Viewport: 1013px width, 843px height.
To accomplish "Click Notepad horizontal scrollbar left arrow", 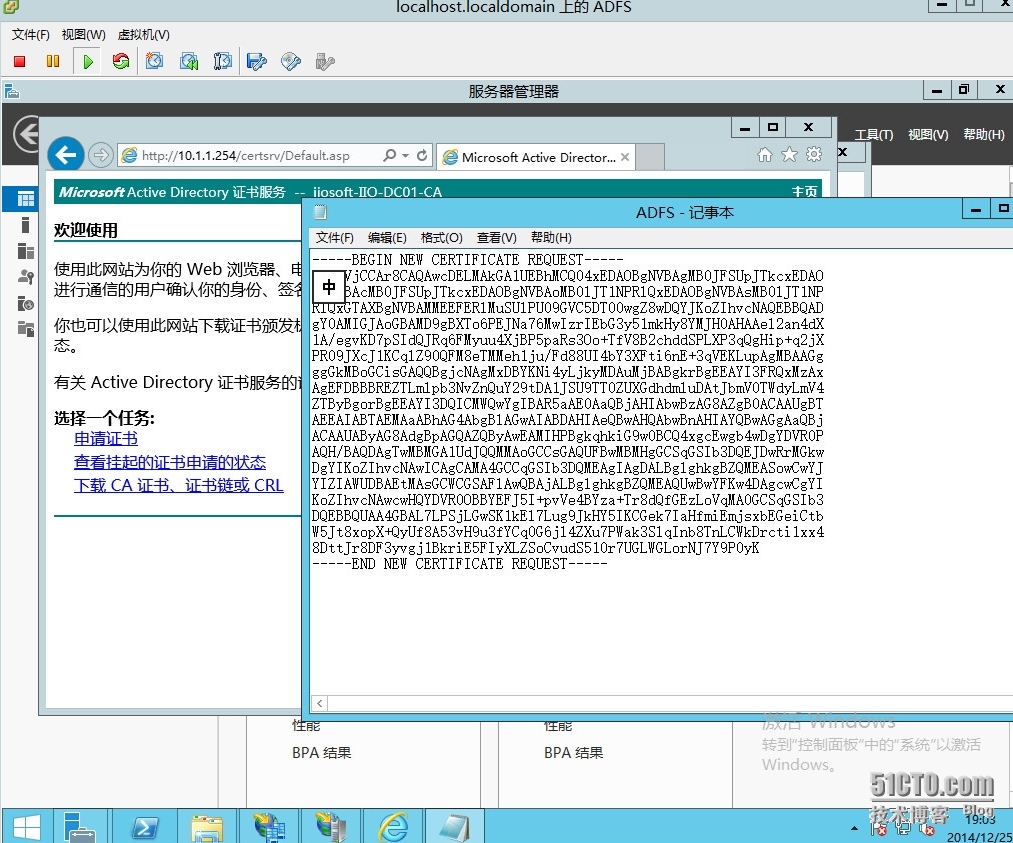I will click(319, 703).
